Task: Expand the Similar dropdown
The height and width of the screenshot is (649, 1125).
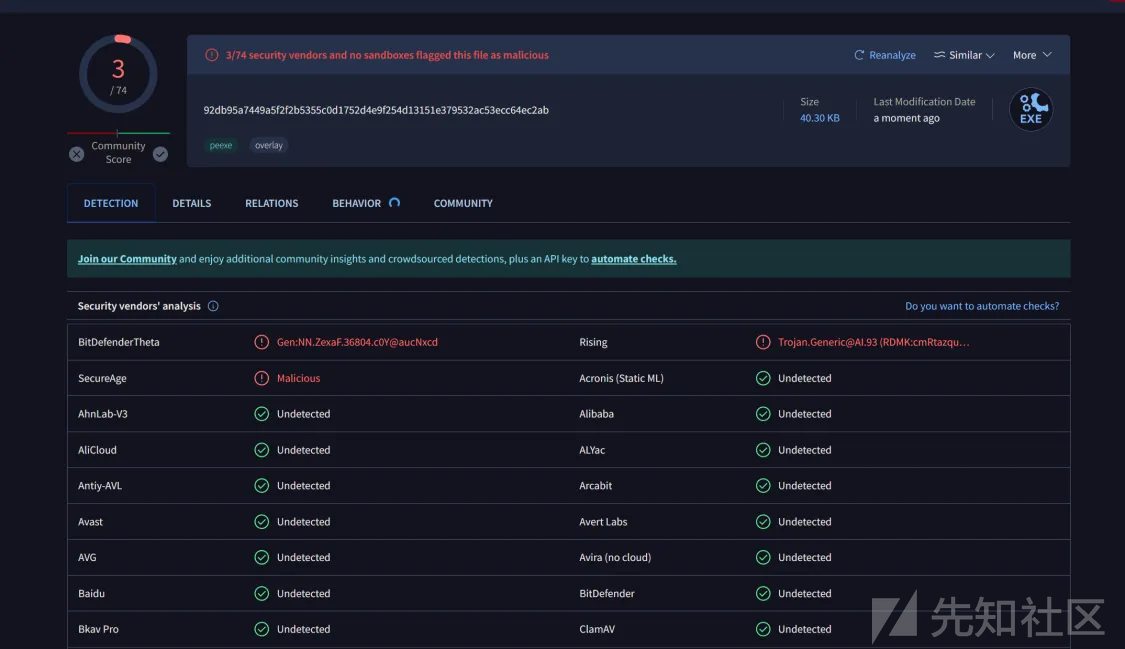Action: coord(964,55)
